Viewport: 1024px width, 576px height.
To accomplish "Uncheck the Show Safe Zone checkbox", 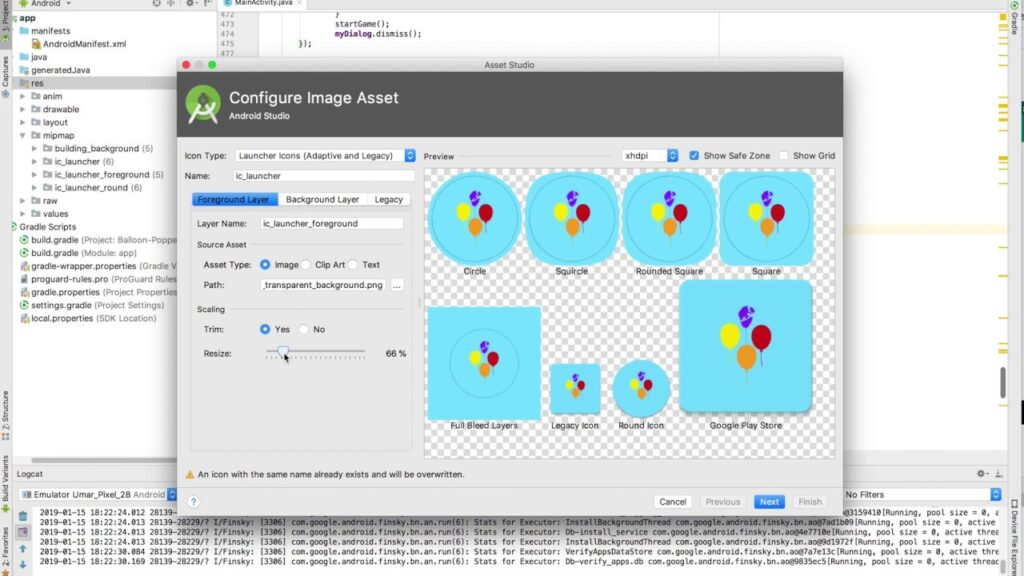I will click(x=694, y=155).
